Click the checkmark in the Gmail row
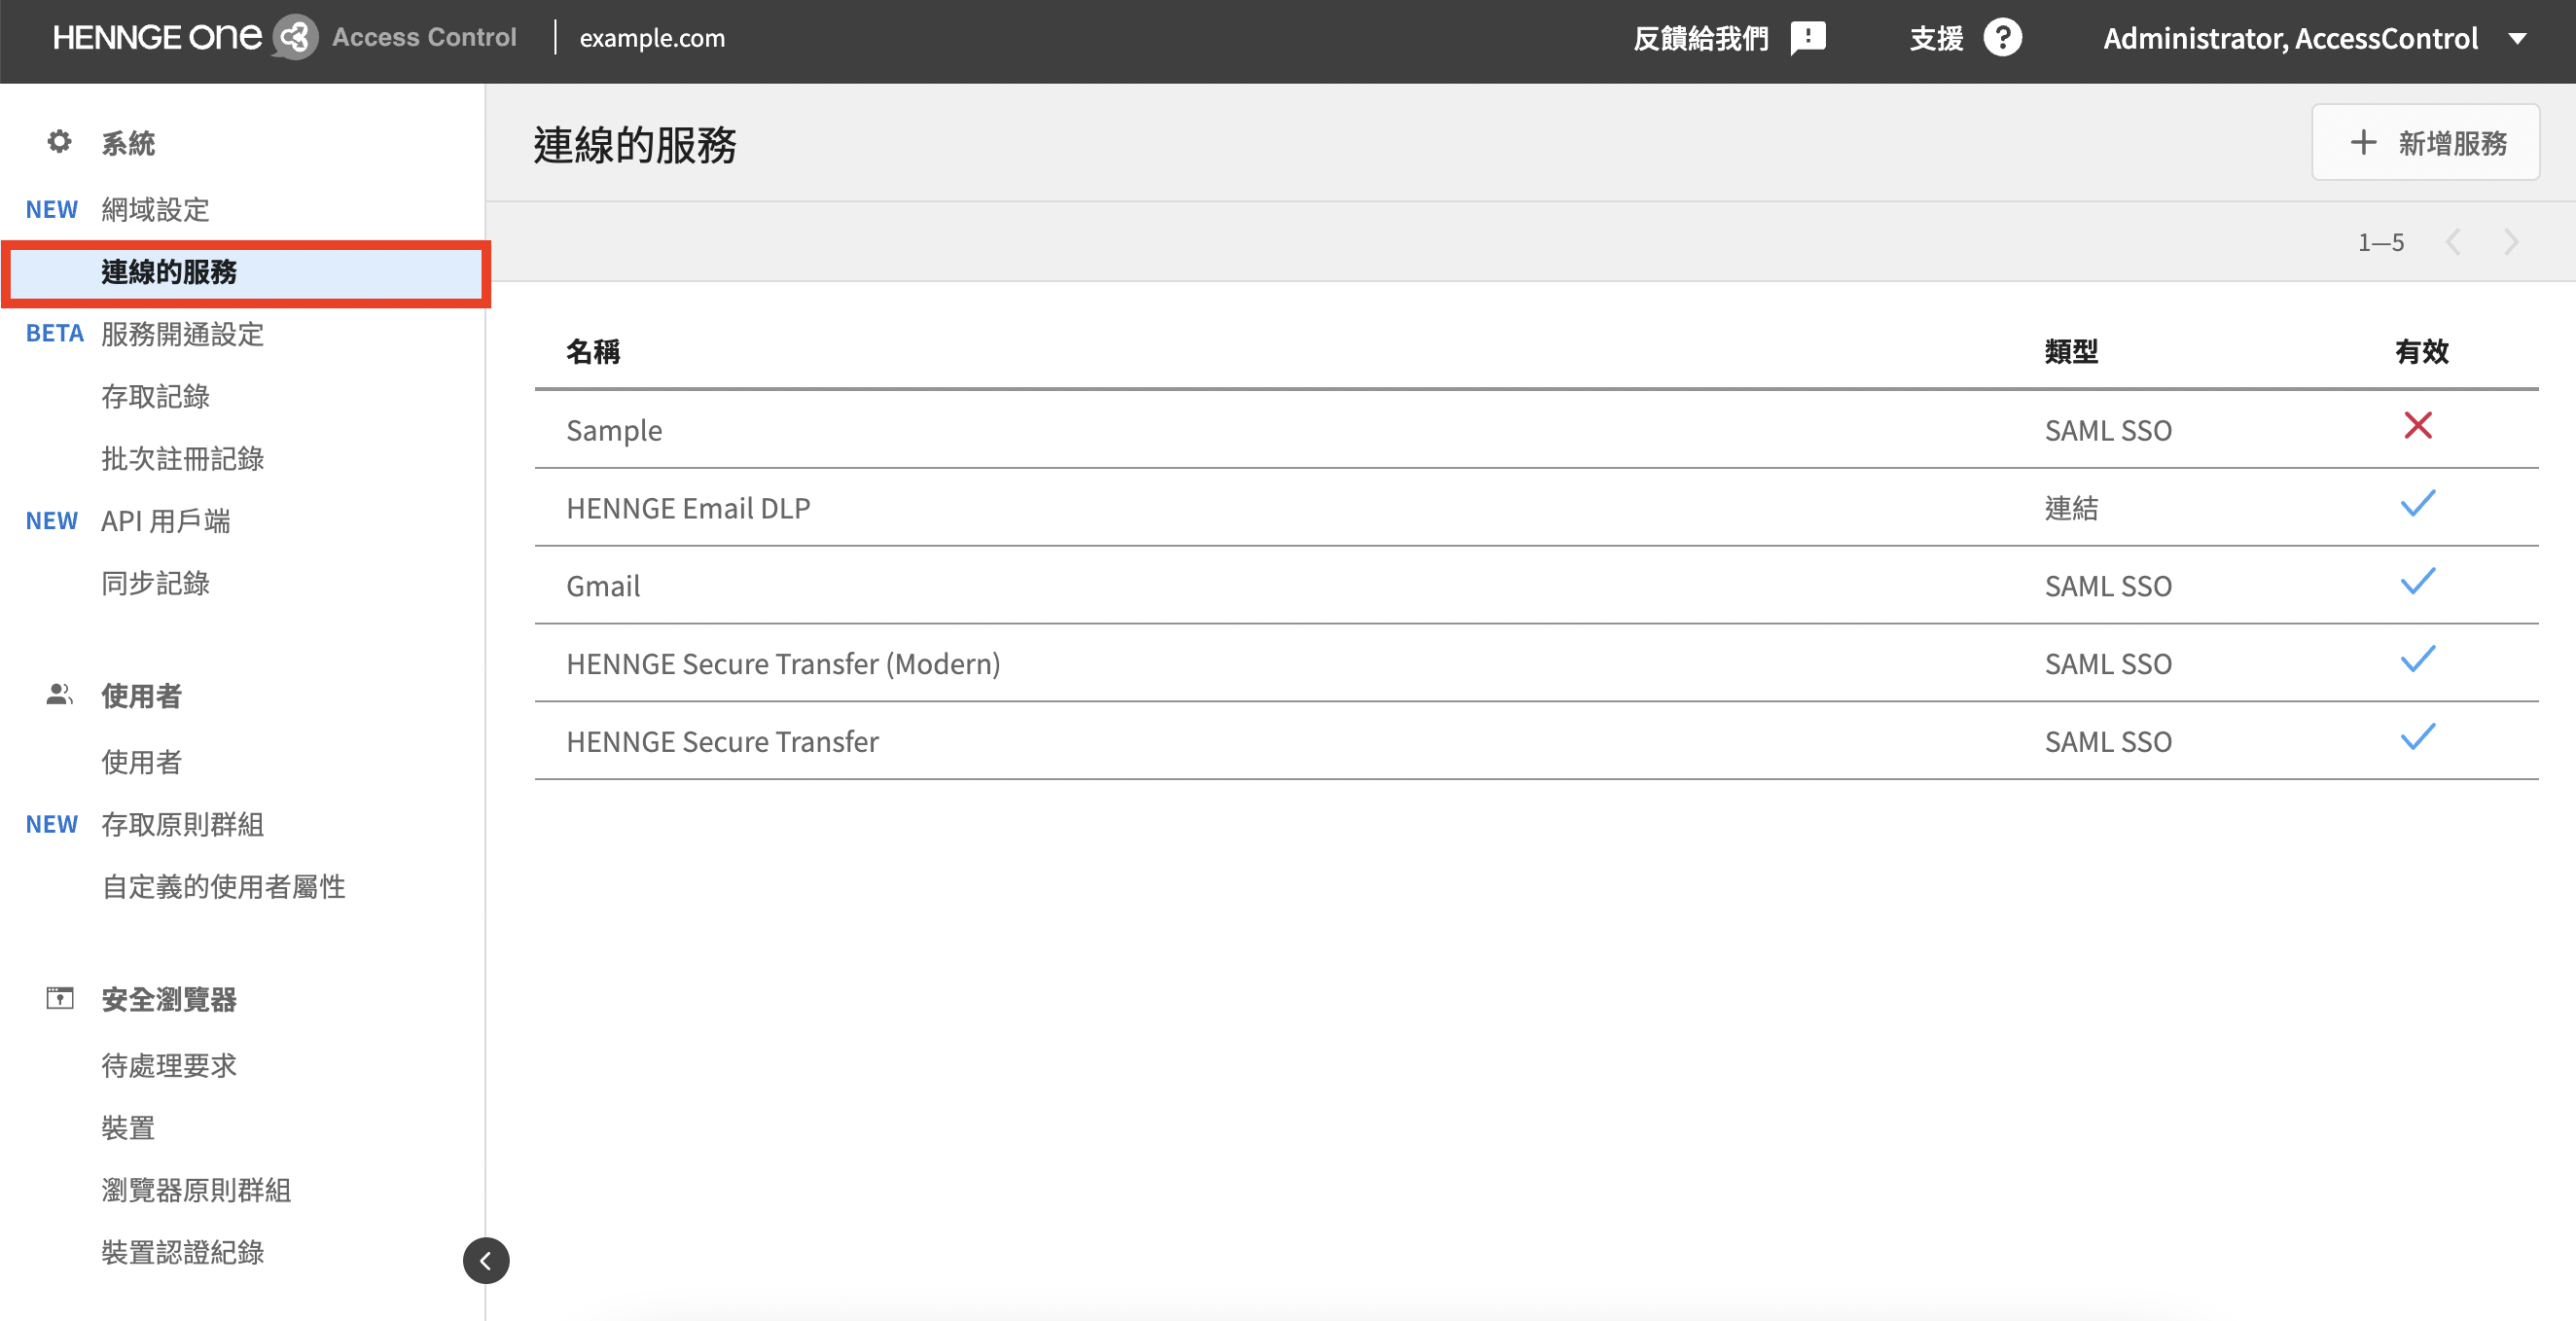The height and width of the screenshot is (1321, 2576). (x=2418, y=582)
